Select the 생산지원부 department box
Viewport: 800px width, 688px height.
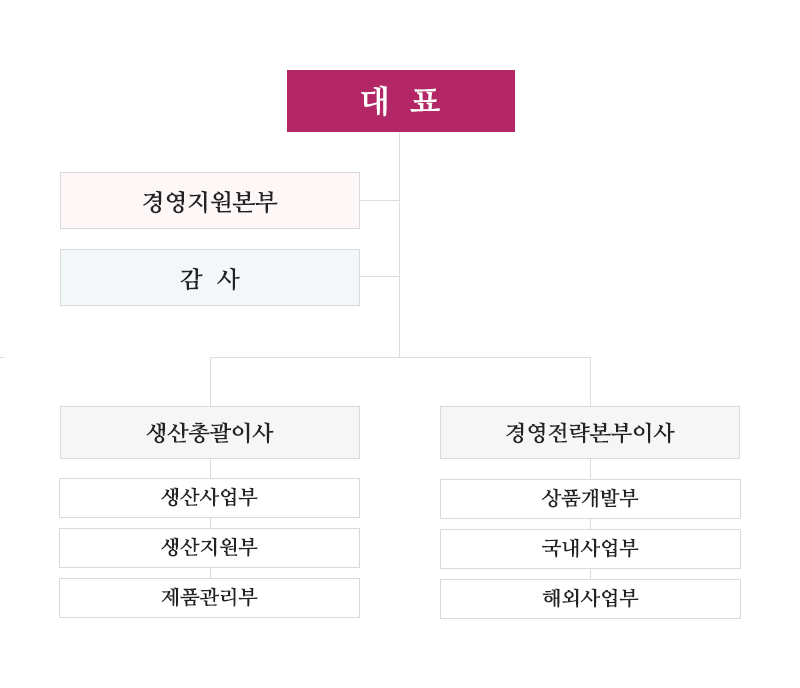[210, 548]
